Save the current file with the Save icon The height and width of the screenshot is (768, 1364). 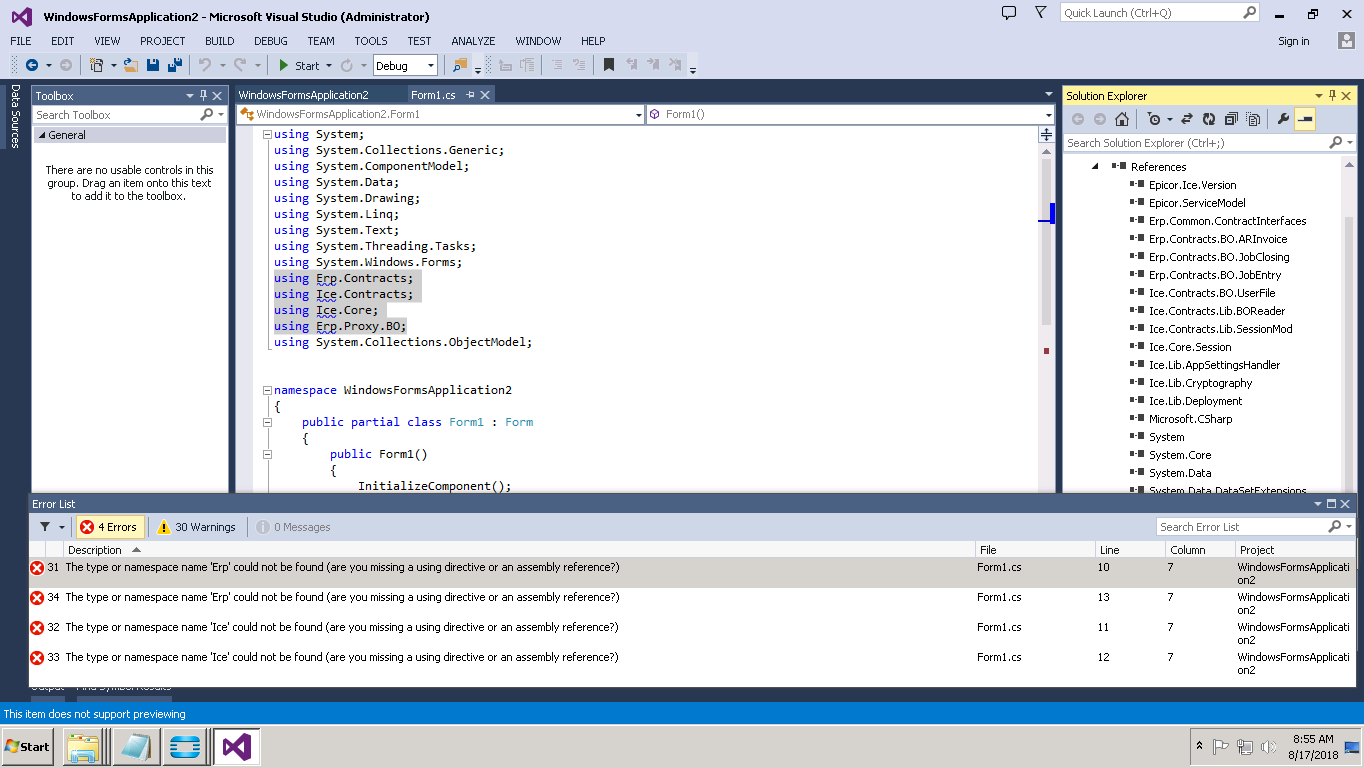click(x=153, y=65)
